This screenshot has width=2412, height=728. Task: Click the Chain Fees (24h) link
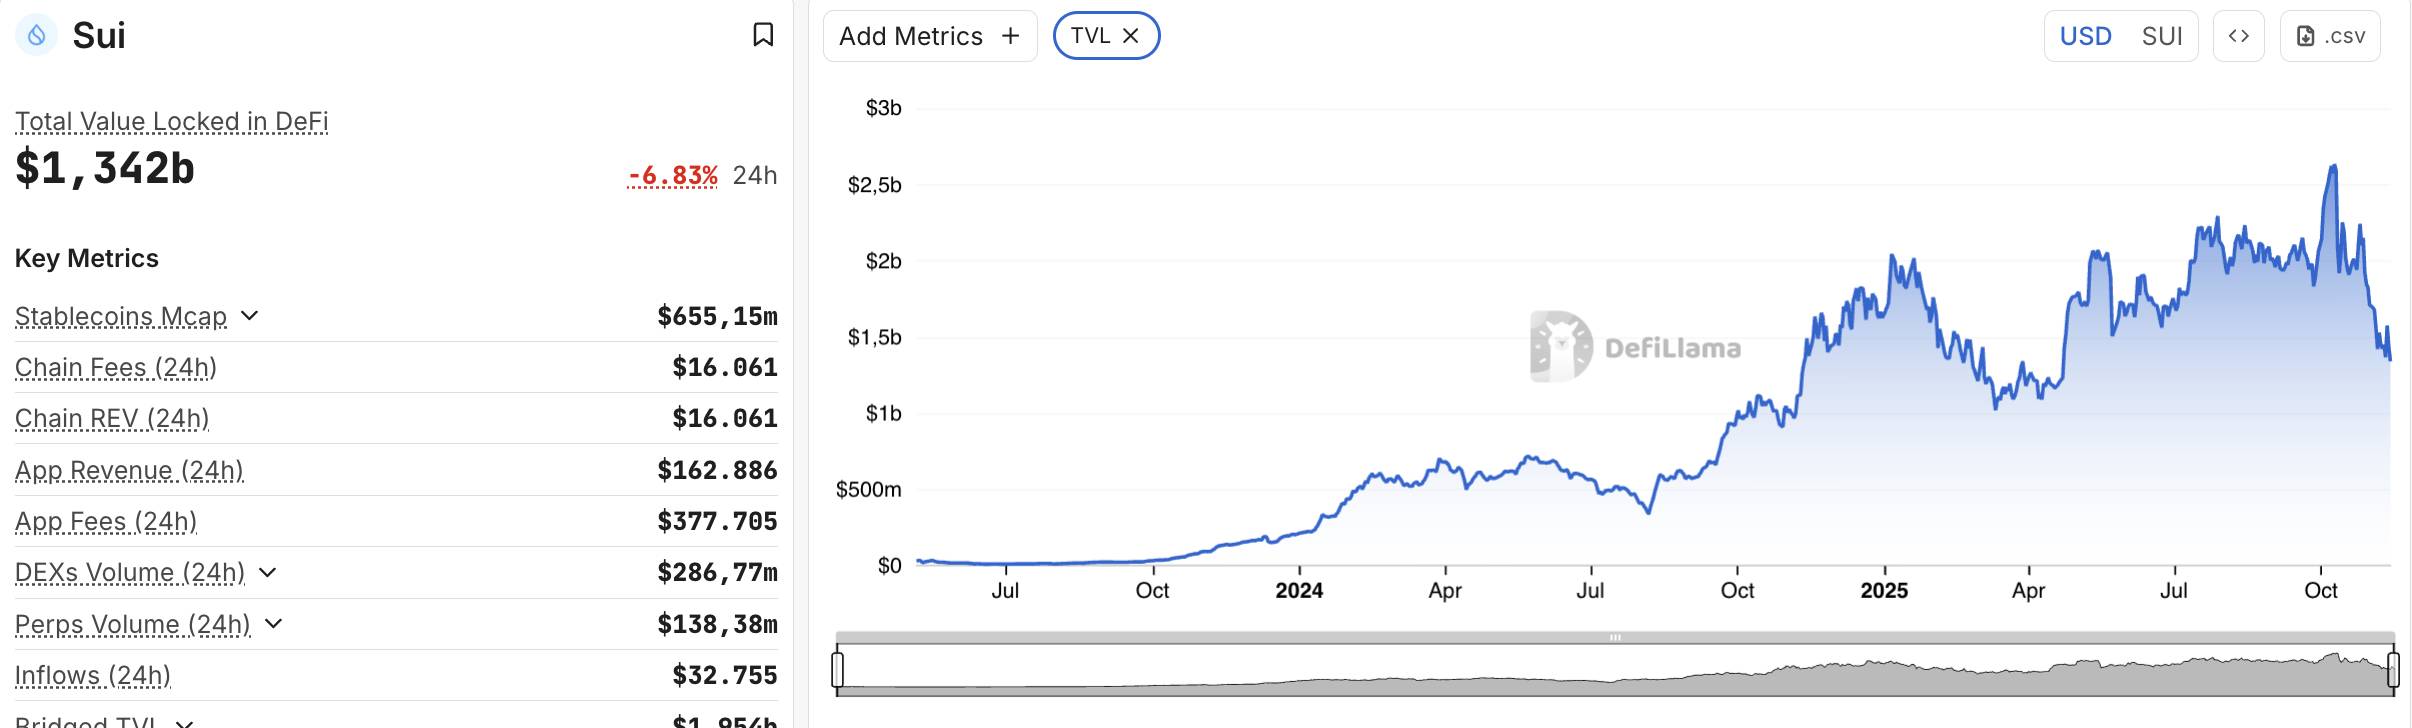[115, 366]
